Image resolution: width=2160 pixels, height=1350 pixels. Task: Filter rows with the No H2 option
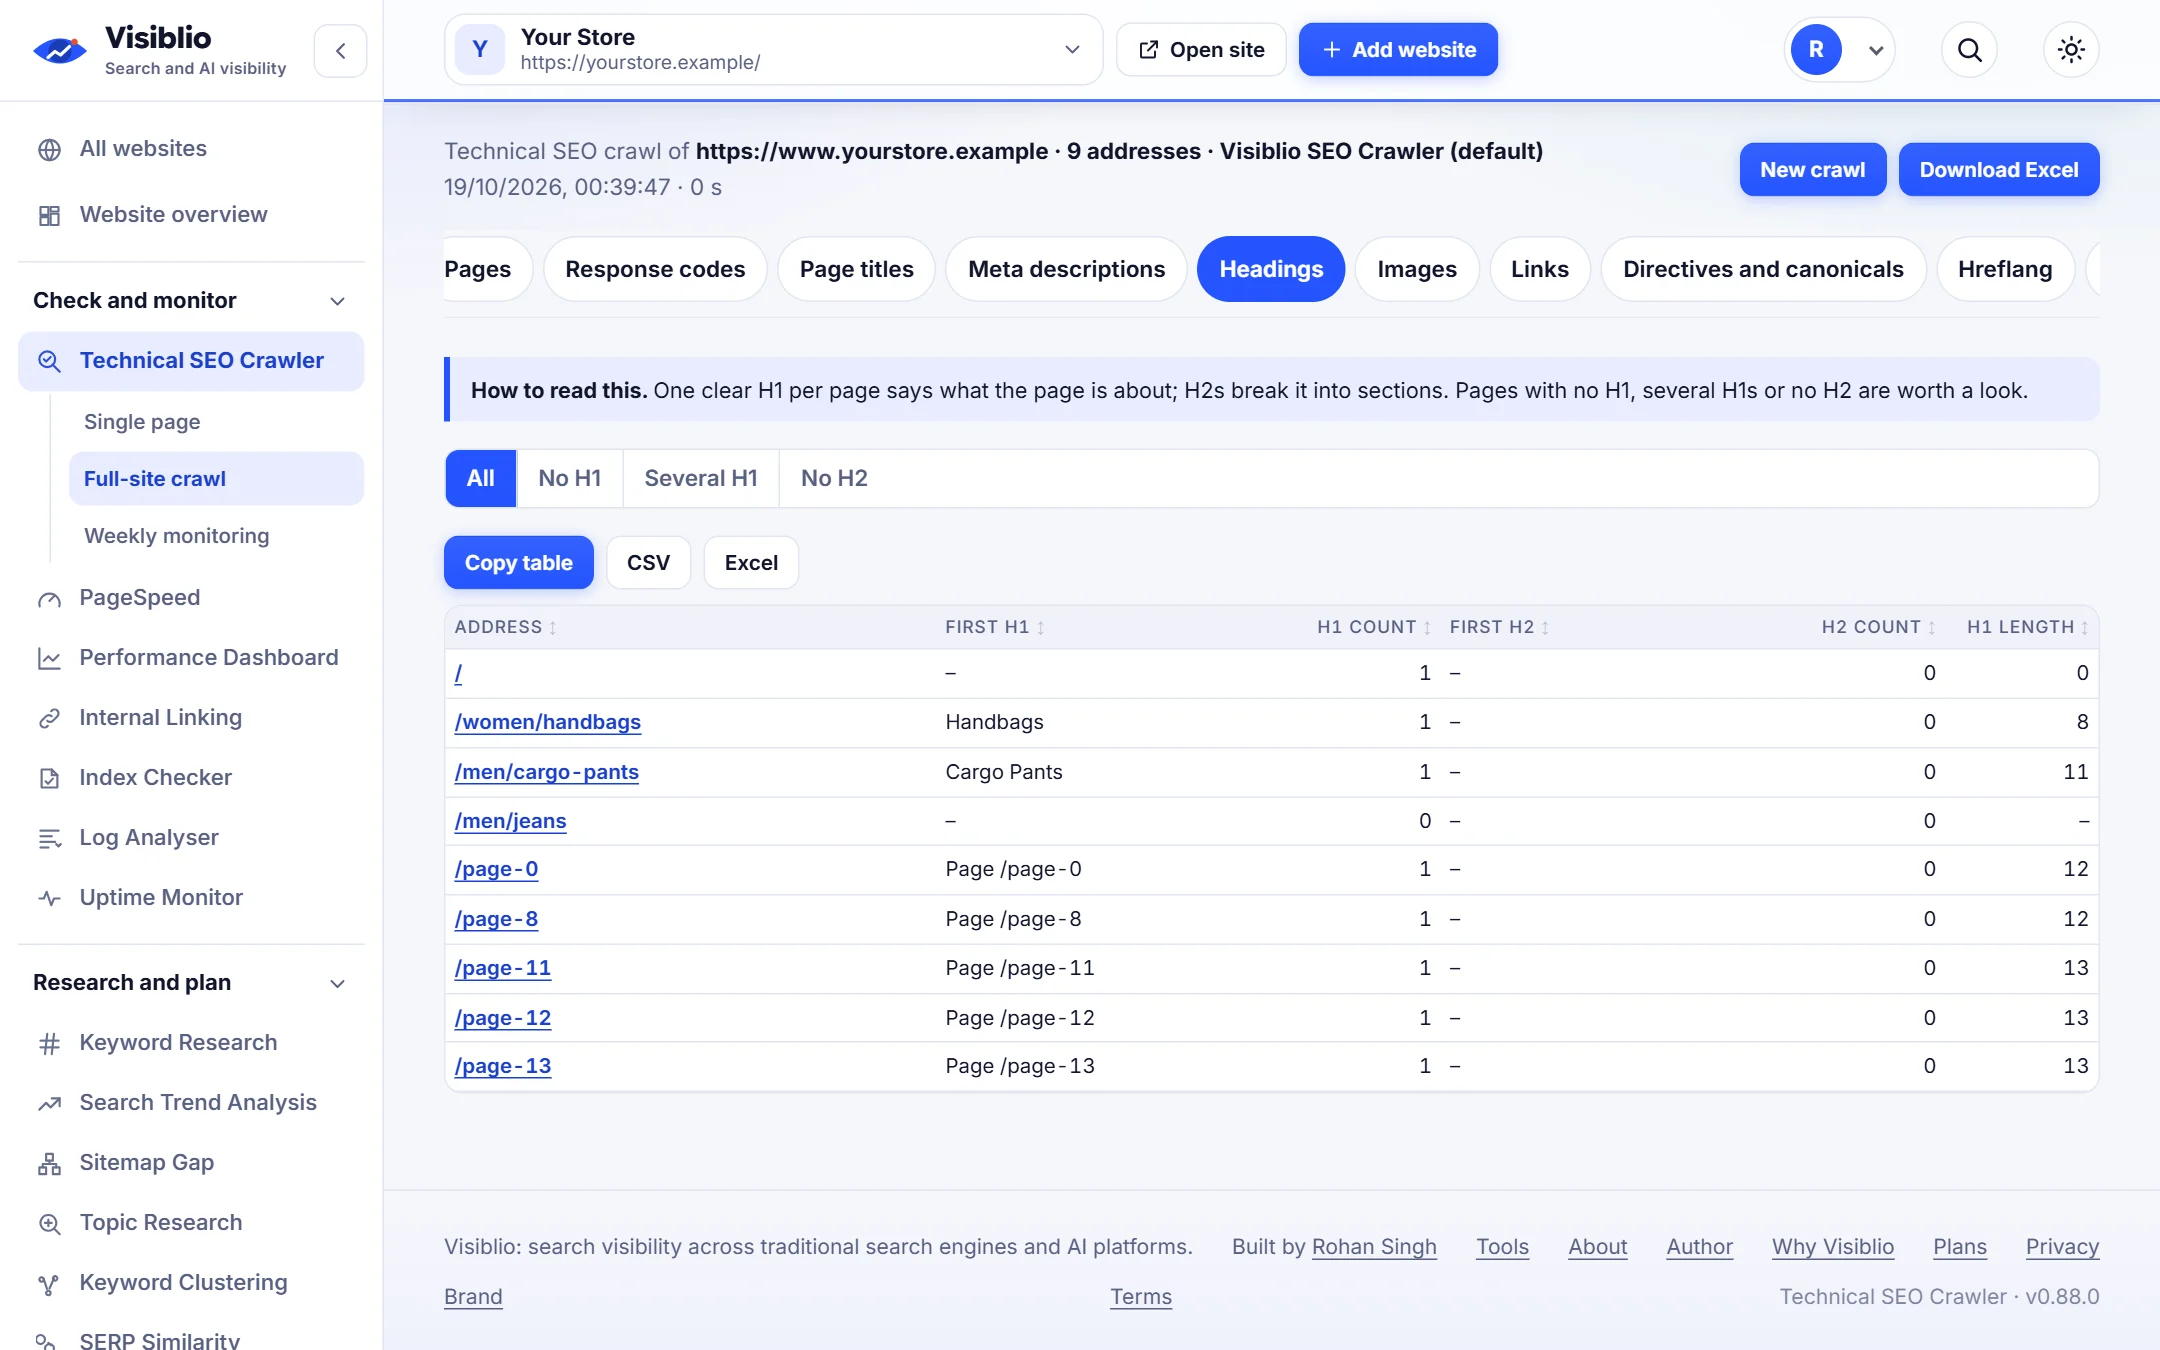click(834, 478)
